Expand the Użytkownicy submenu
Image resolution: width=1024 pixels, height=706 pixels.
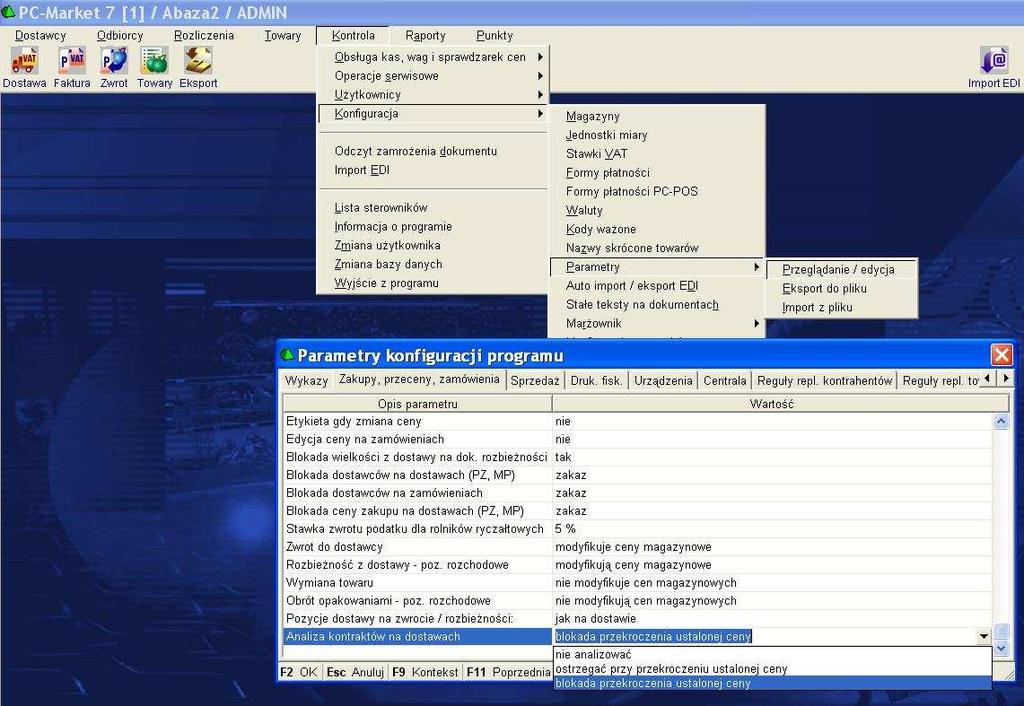[433, 95]
